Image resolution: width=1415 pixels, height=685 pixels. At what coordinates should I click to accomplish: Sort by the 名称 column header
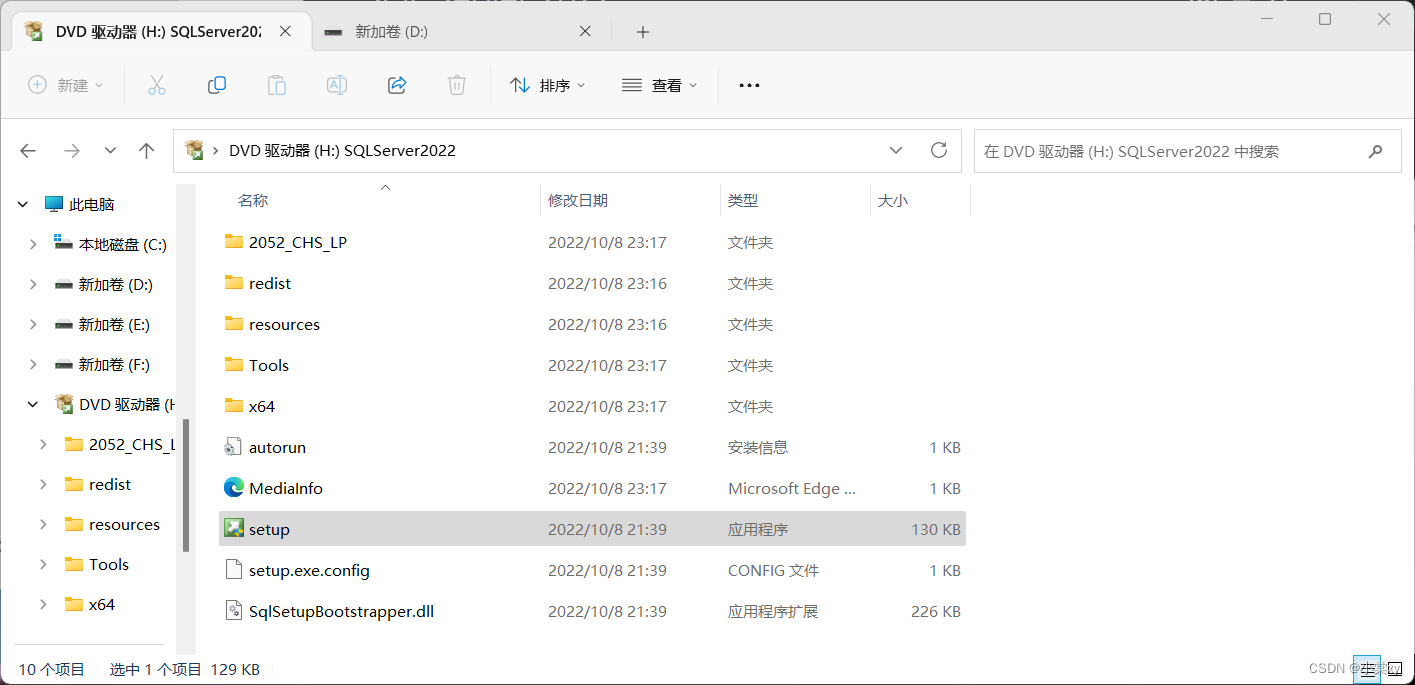(253, 200)
